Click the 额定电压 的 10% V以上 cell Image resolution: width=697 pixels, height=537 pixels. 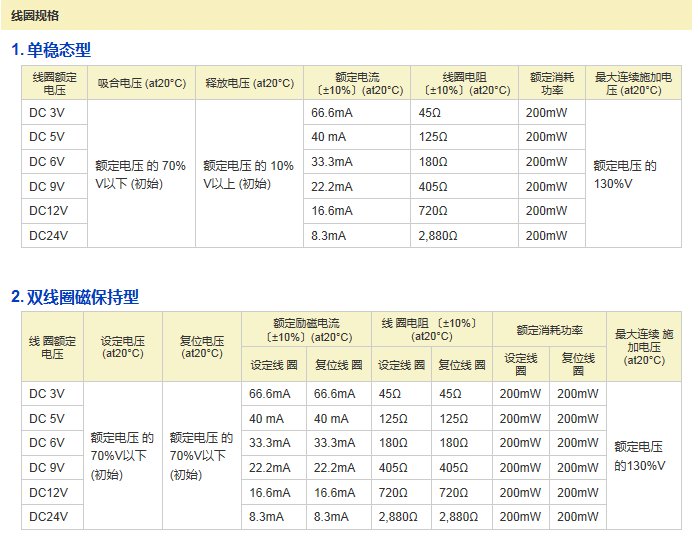[249, 174]
